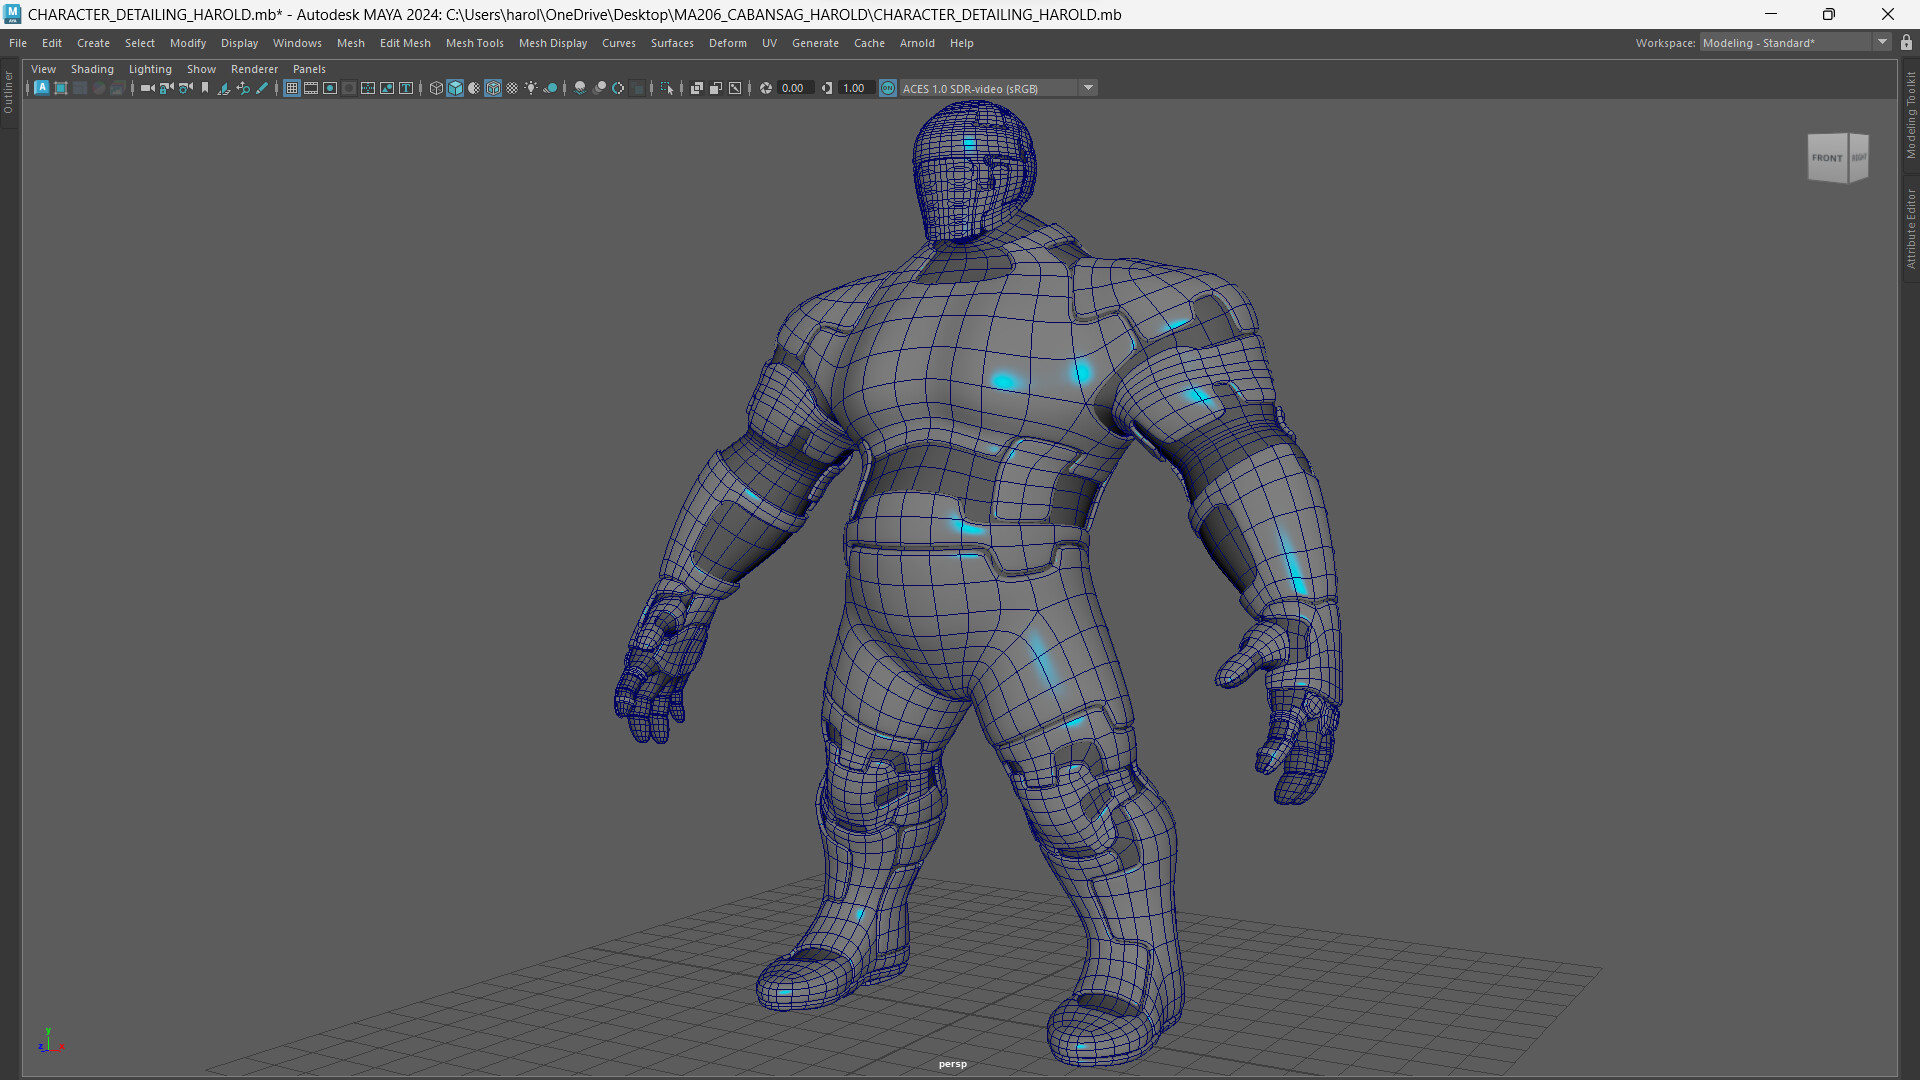Turn on use all lights shading
This screenshot has height=1080, width=1920.
tap(530, 88)
